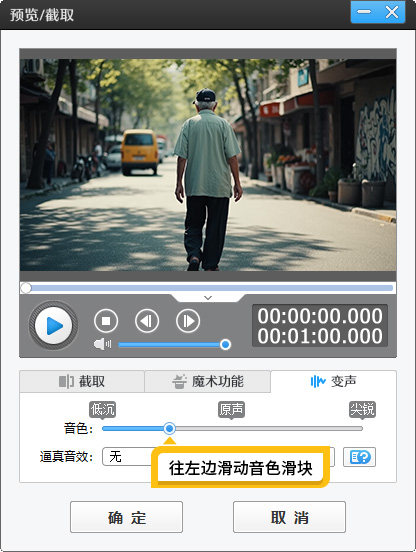This screenshot has width=416, height=552.
Task: Click the video progress bar start handle
Action: point(26,288)
